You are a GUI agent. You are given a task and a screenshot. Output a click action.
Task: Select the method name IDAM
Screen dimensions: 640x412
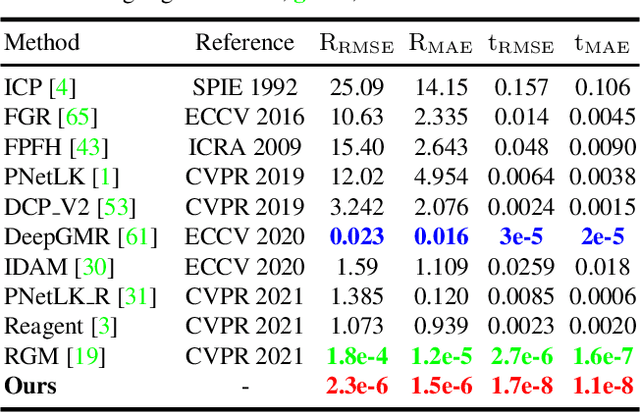pos(36,267)
